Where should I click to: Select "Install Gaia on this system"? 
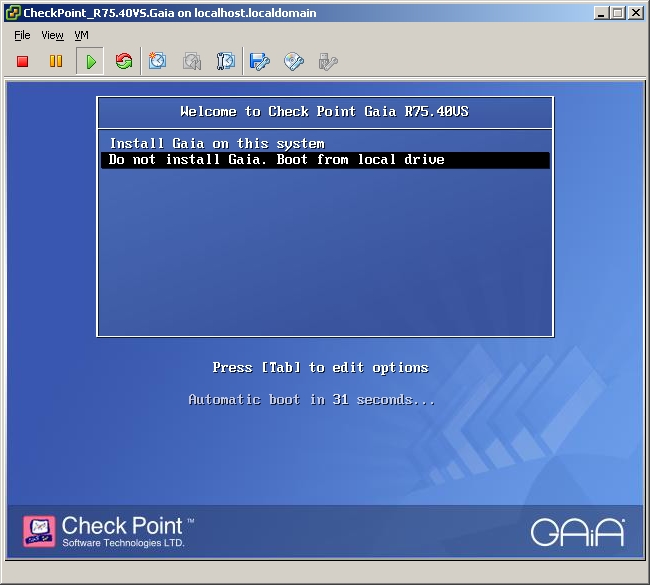325,144
